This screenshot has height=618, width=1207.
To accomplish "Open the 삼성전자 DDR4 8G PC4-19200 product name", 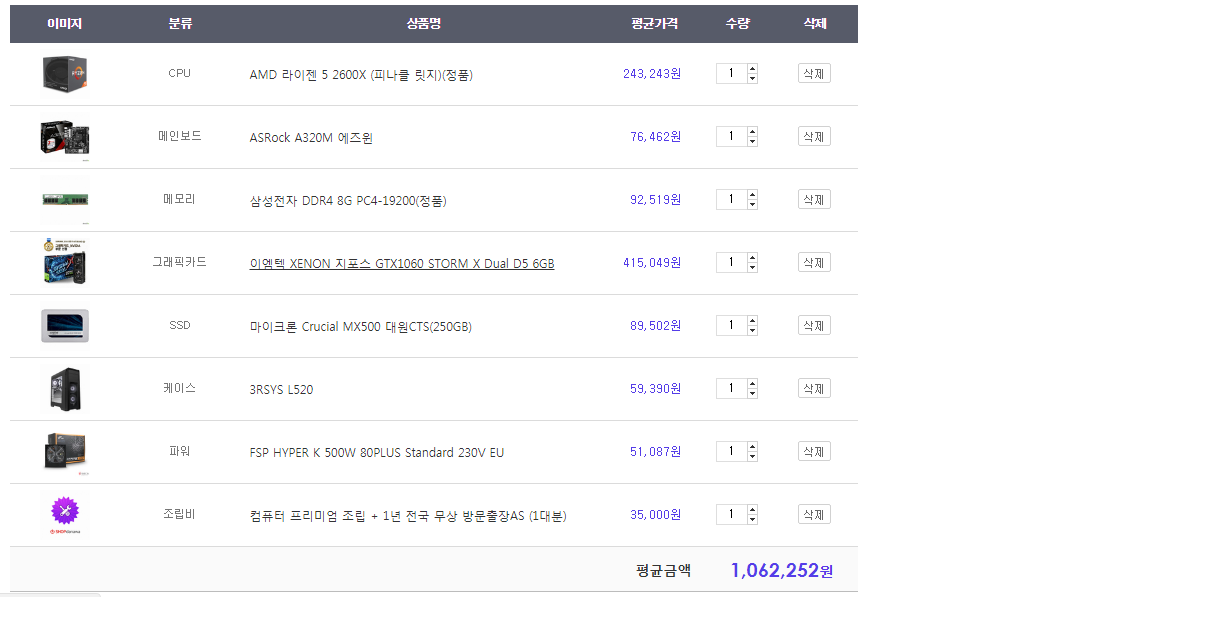I will (x=348, y=201).
